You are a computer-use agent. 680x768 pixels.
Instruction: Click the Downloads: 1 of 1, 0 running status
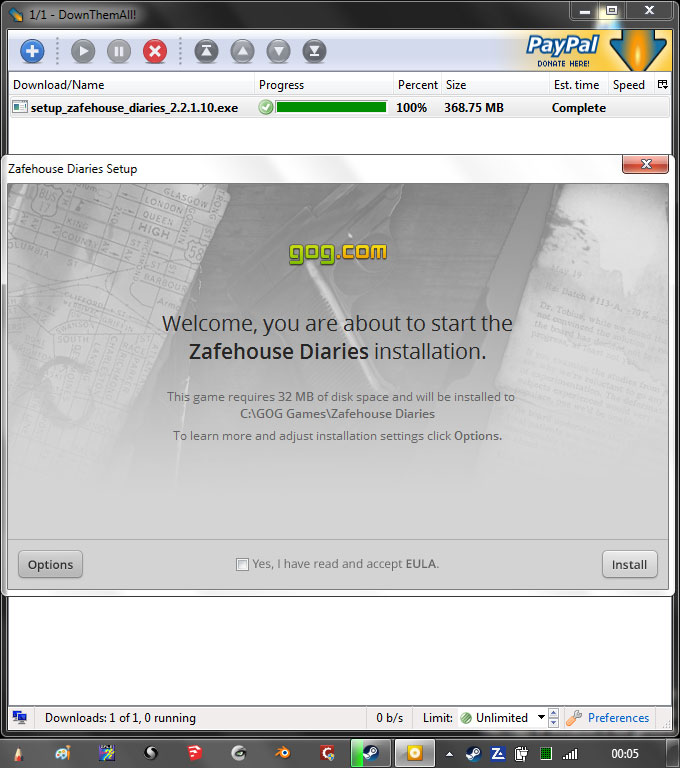point(120,718)
